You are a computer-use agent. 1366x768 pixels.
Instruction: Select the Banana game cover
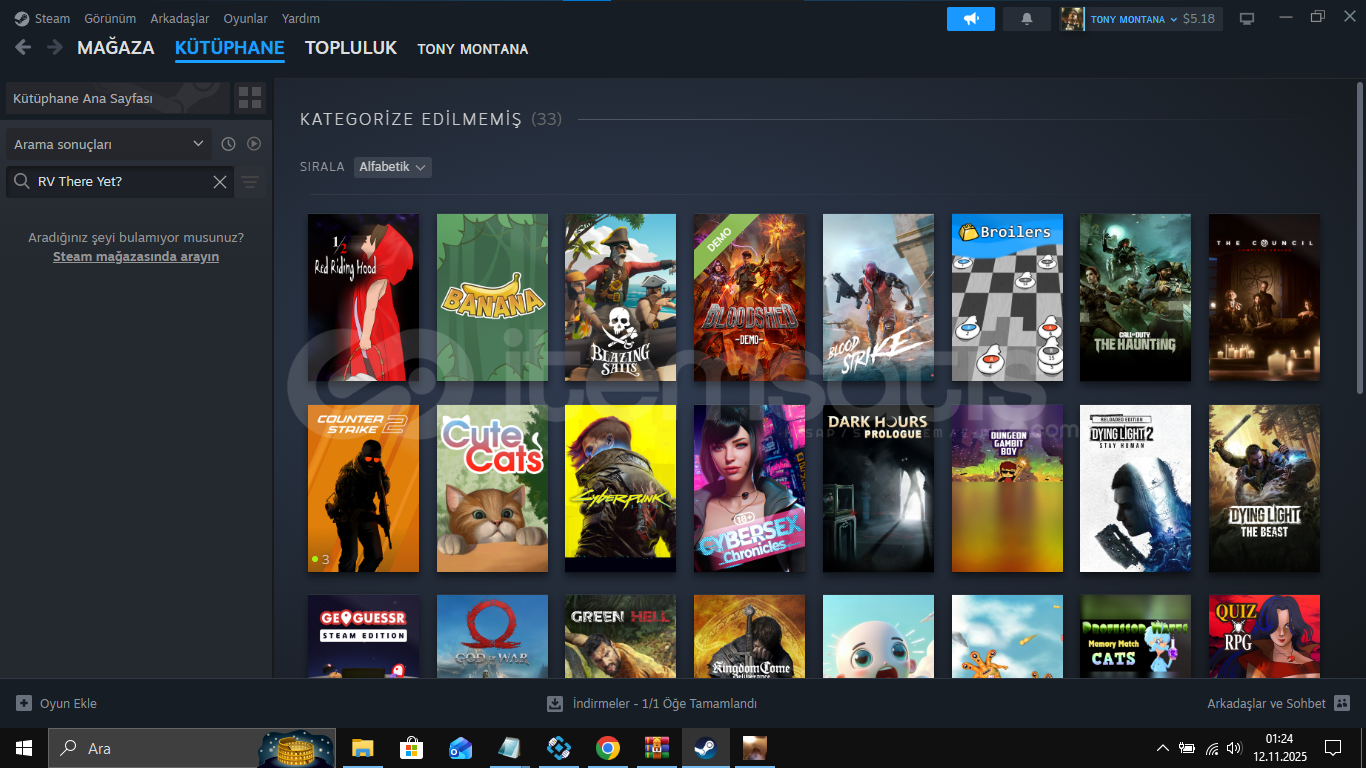pos(492,297)
